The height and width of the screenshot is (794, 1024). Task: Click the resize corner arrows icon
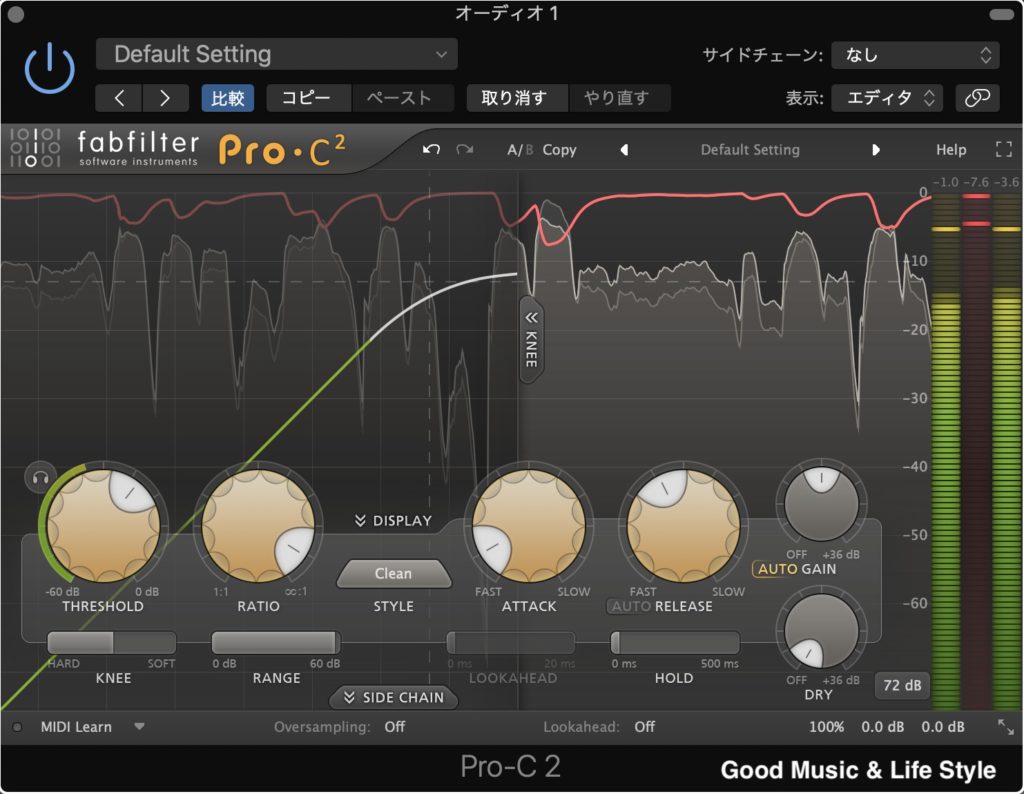[1006, 727]
